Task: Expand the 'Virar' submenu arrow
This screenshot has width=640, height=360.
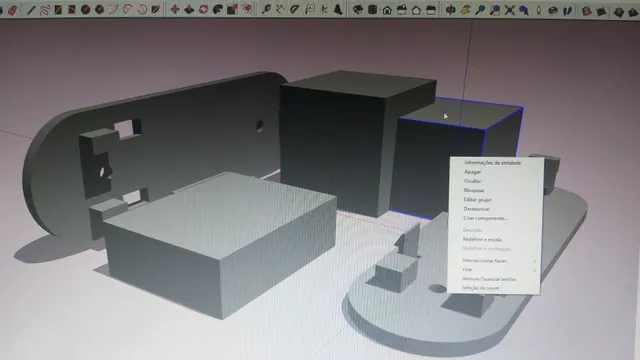Action: (534, 270)
